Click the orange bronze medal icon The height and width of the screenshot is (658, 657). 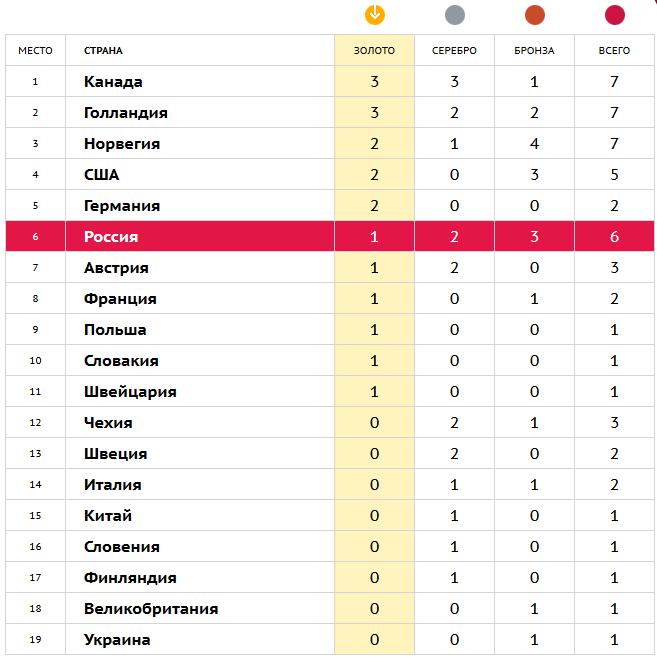click(535, 14)
